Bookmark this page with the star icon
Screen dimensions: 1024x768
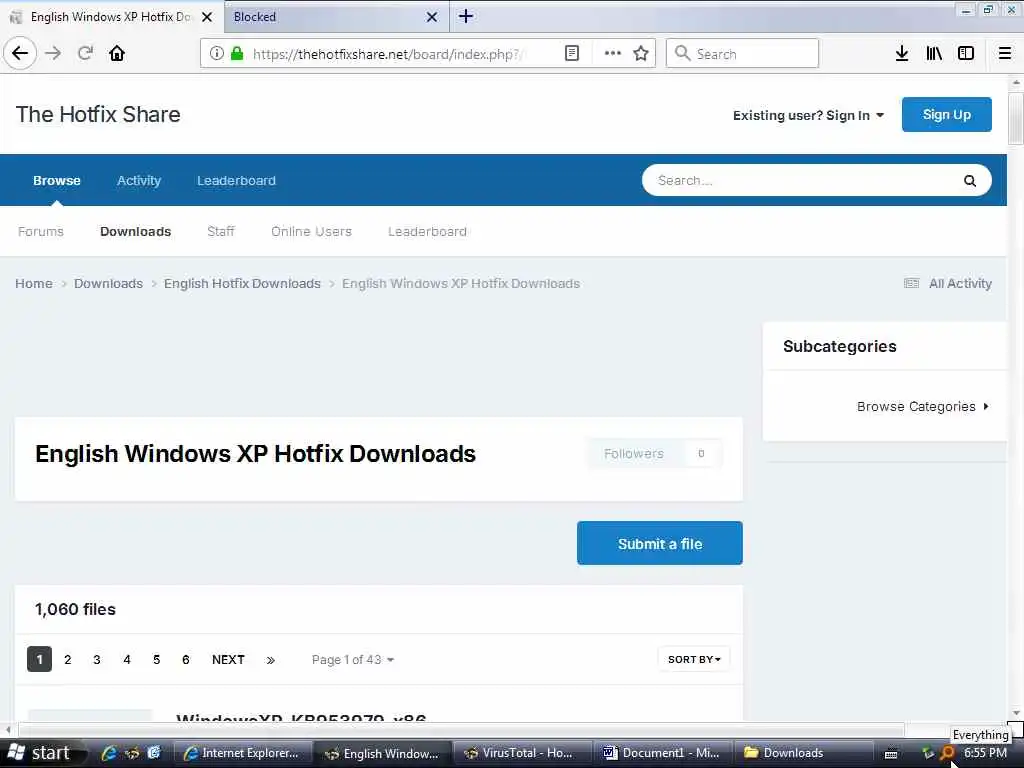tap(641, 53)
